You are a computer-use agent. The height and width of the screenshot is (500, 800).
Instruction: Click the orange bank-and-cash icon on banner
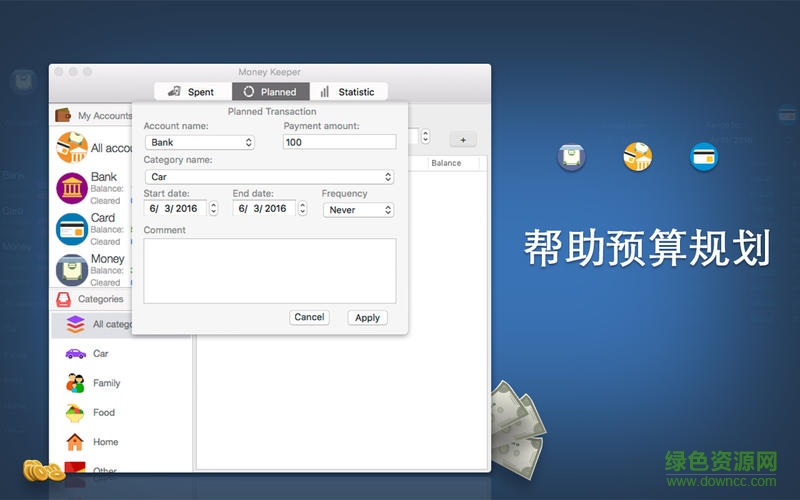click(638, 157)
